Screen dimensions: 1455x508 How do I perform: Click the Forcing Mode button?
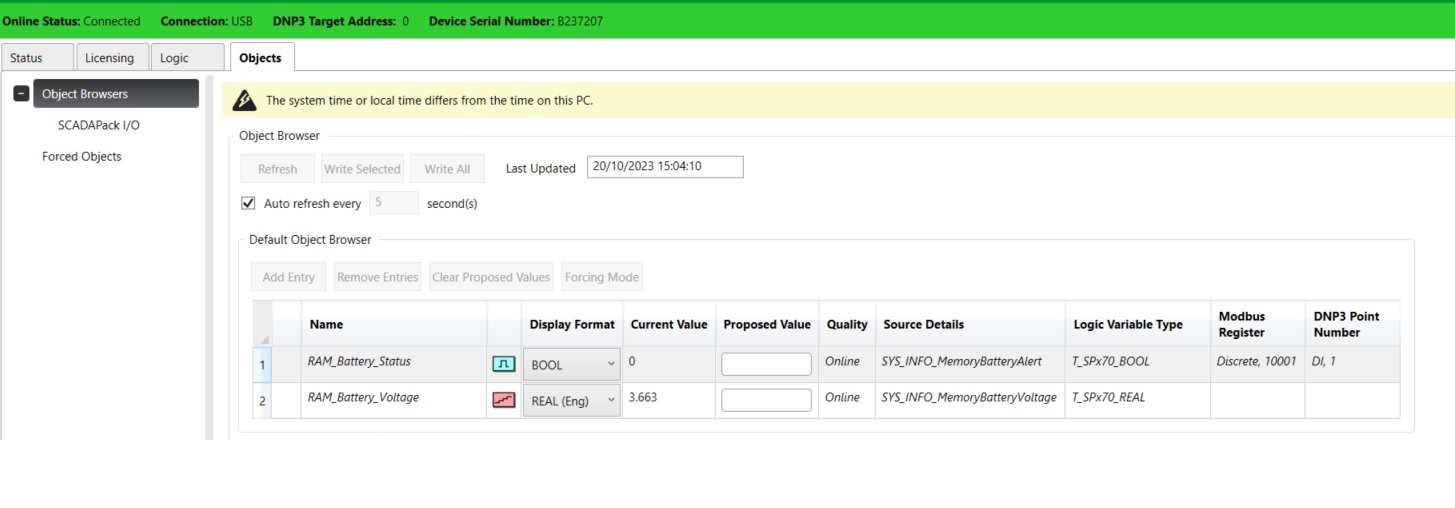click(x=601, y=277)
